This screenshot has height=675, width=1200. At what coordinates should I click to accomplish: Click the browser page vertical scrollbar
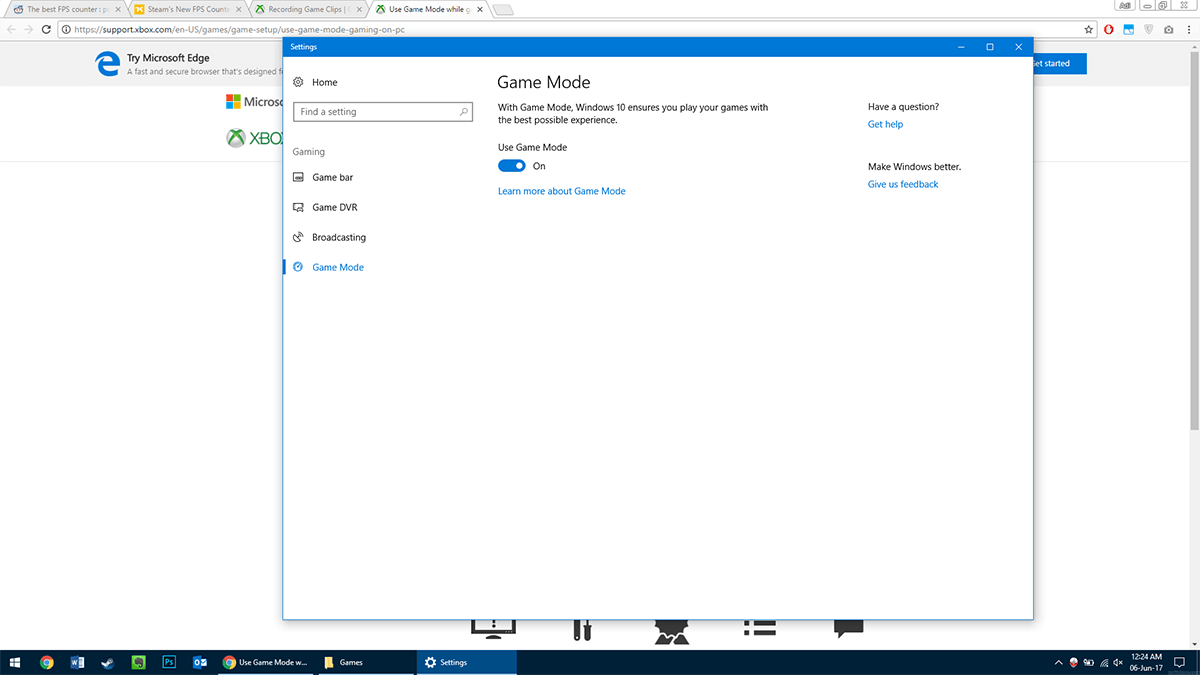[1195, 240]
